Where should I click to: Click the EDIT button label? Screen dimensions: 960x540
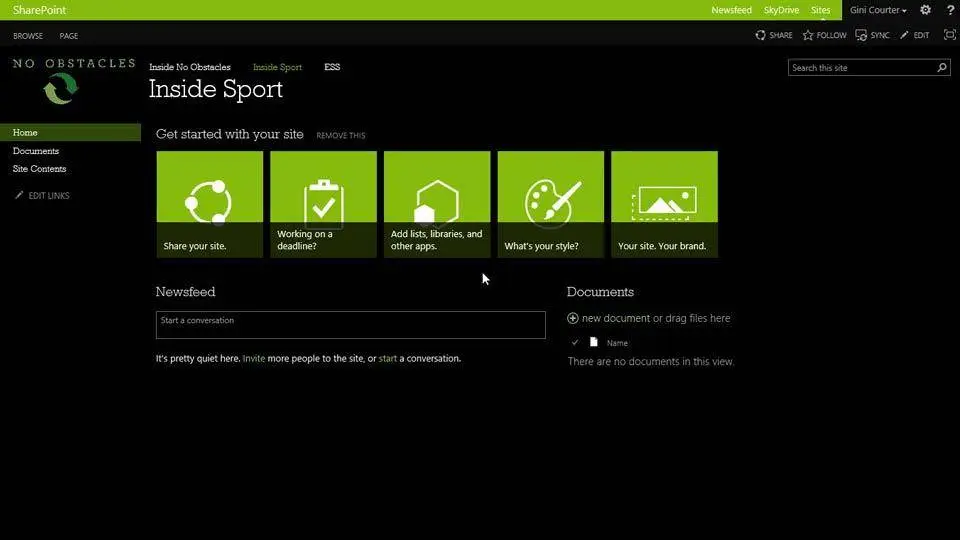921,36
